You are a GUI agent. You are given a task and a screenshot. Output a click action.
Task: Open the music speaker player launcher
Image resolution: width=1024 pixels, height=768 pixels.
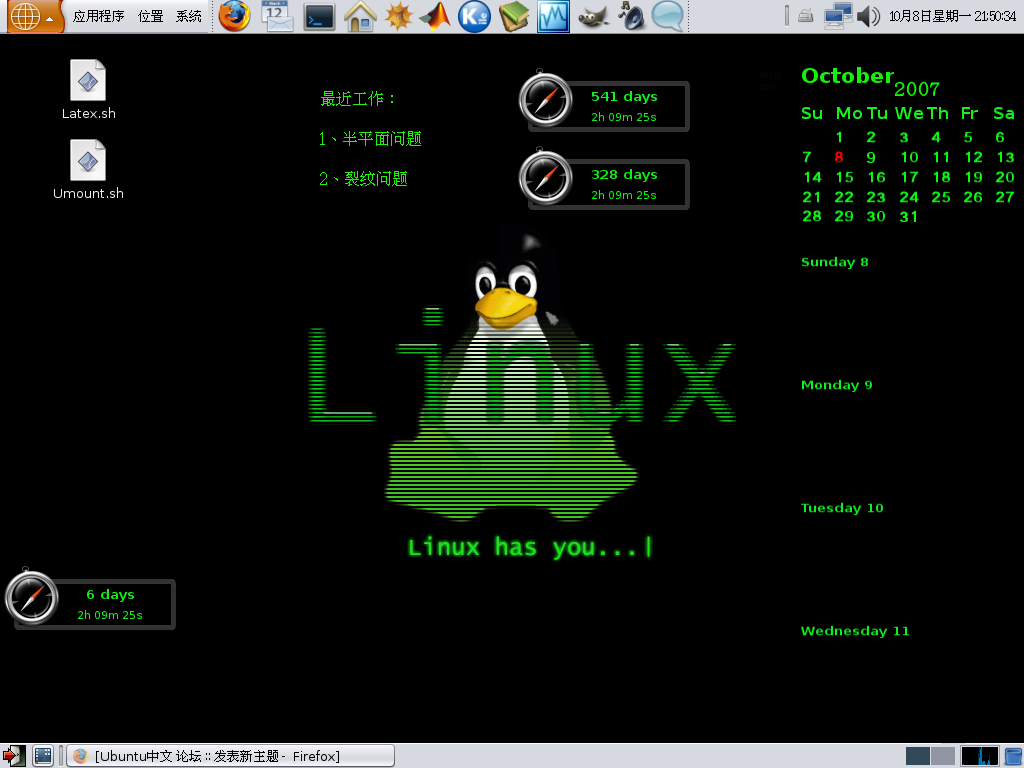[x=631, y=16]
